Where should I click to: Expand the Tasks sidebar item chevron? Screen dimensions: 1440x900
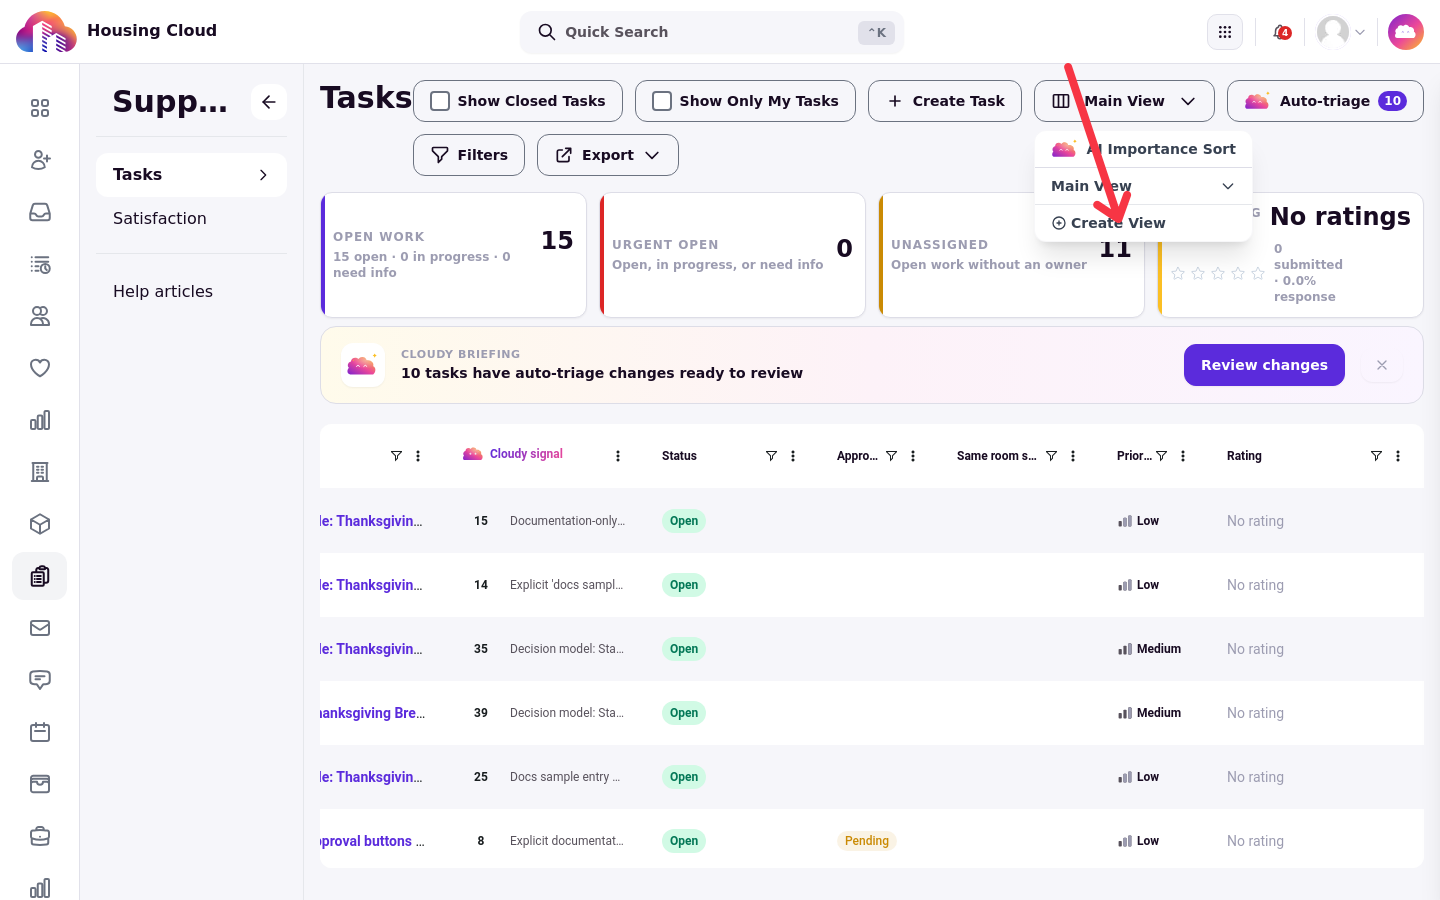(263, 175)
